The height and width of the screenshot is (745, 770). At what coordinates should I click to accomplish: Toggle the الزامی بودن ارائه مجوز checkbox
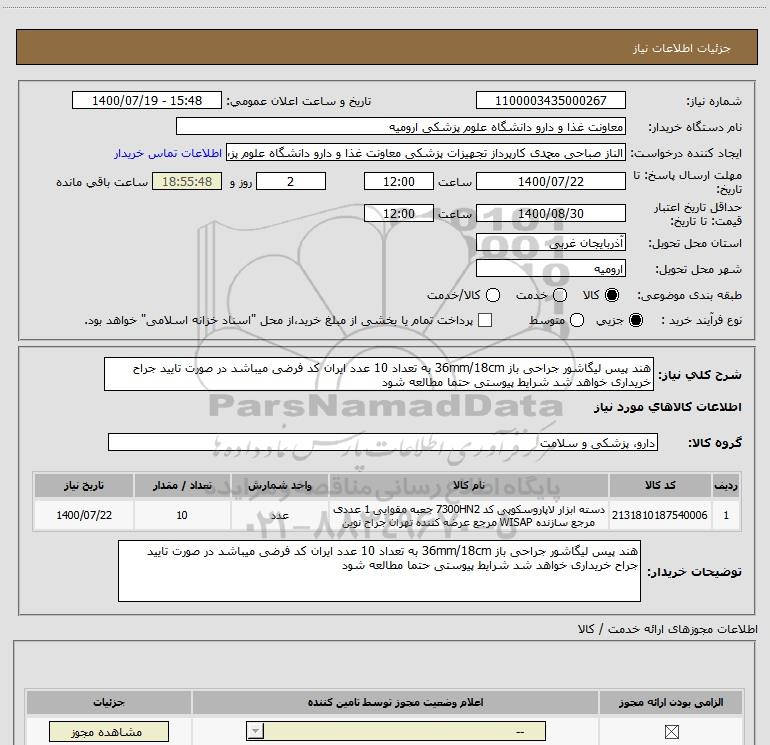click(671, 732)
